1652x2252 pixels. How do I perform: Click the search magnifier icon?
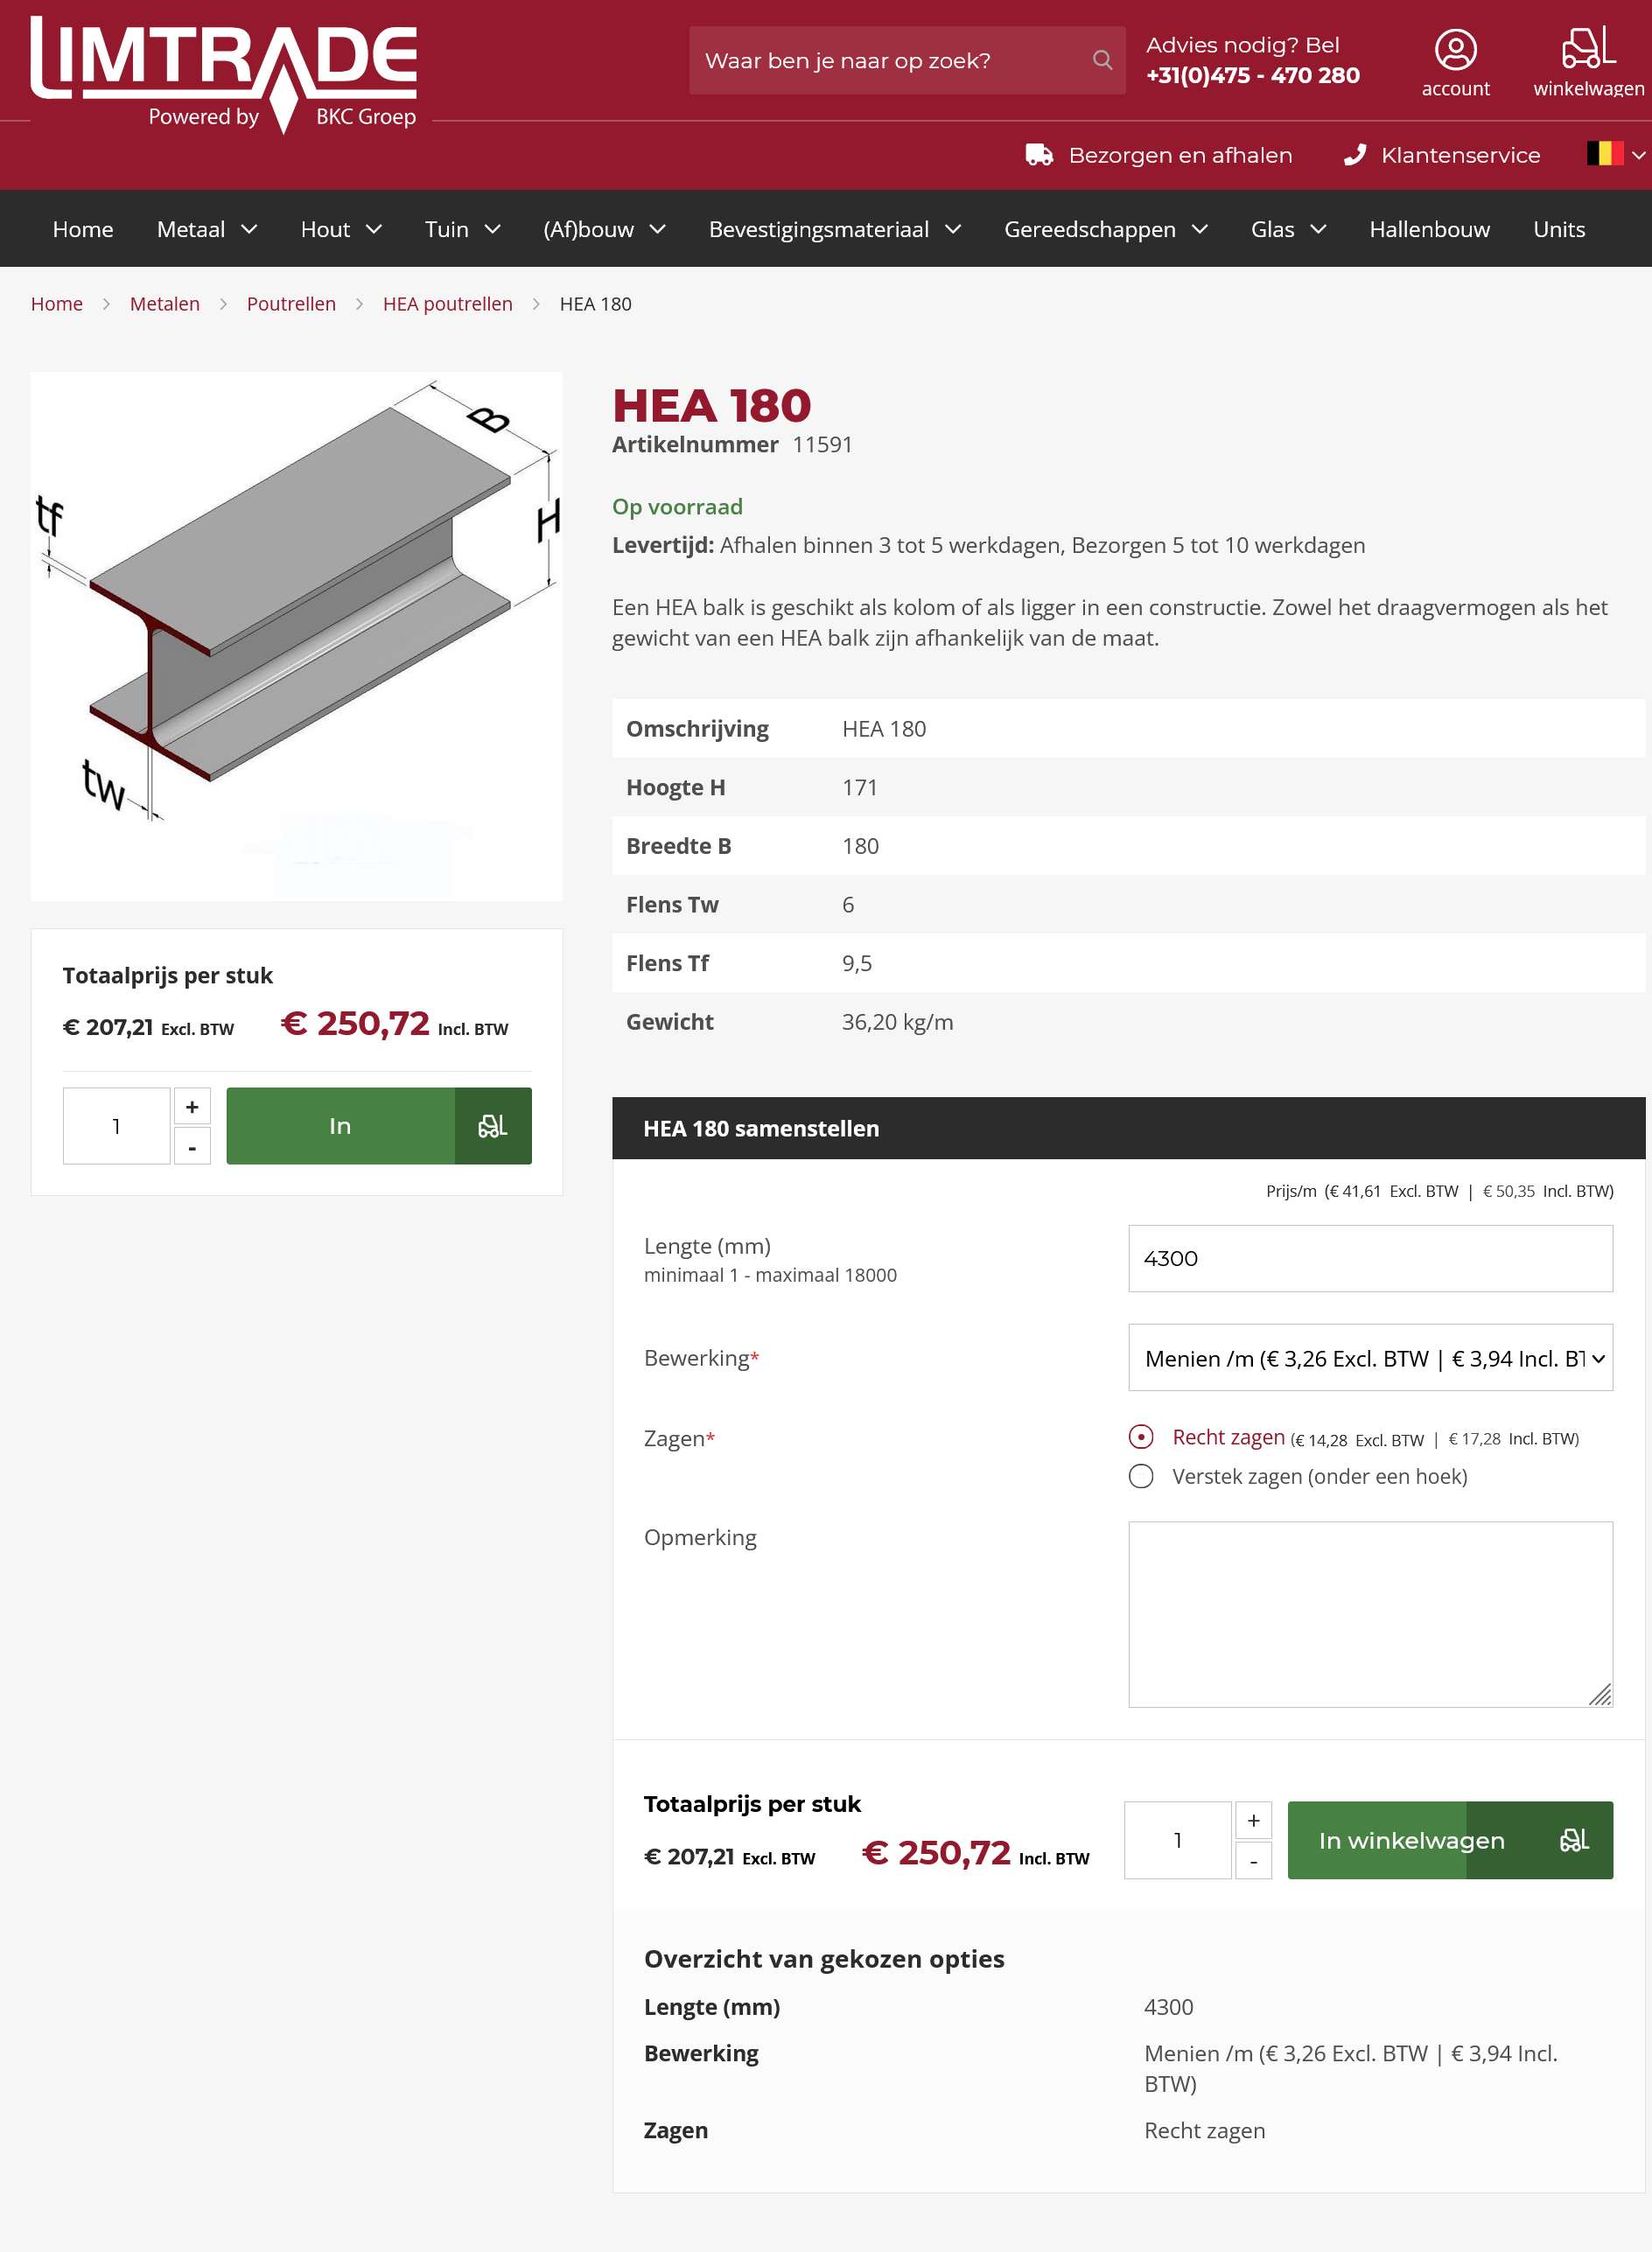[1103, 60]
